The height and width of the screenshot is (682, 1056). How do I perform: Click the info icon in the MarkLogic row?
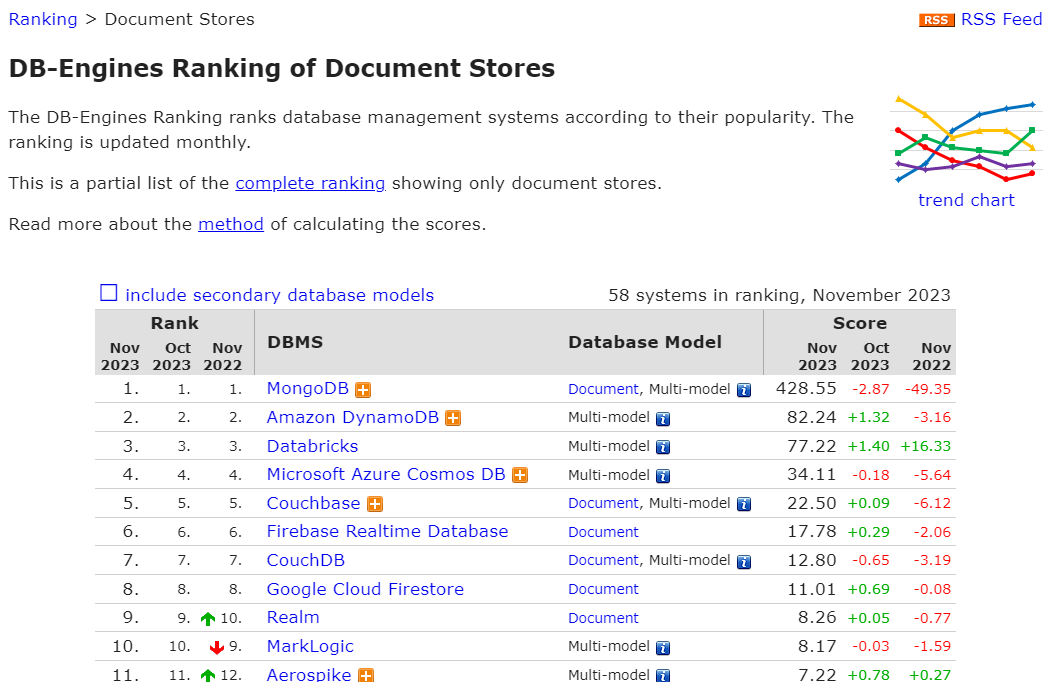[663, 648]
